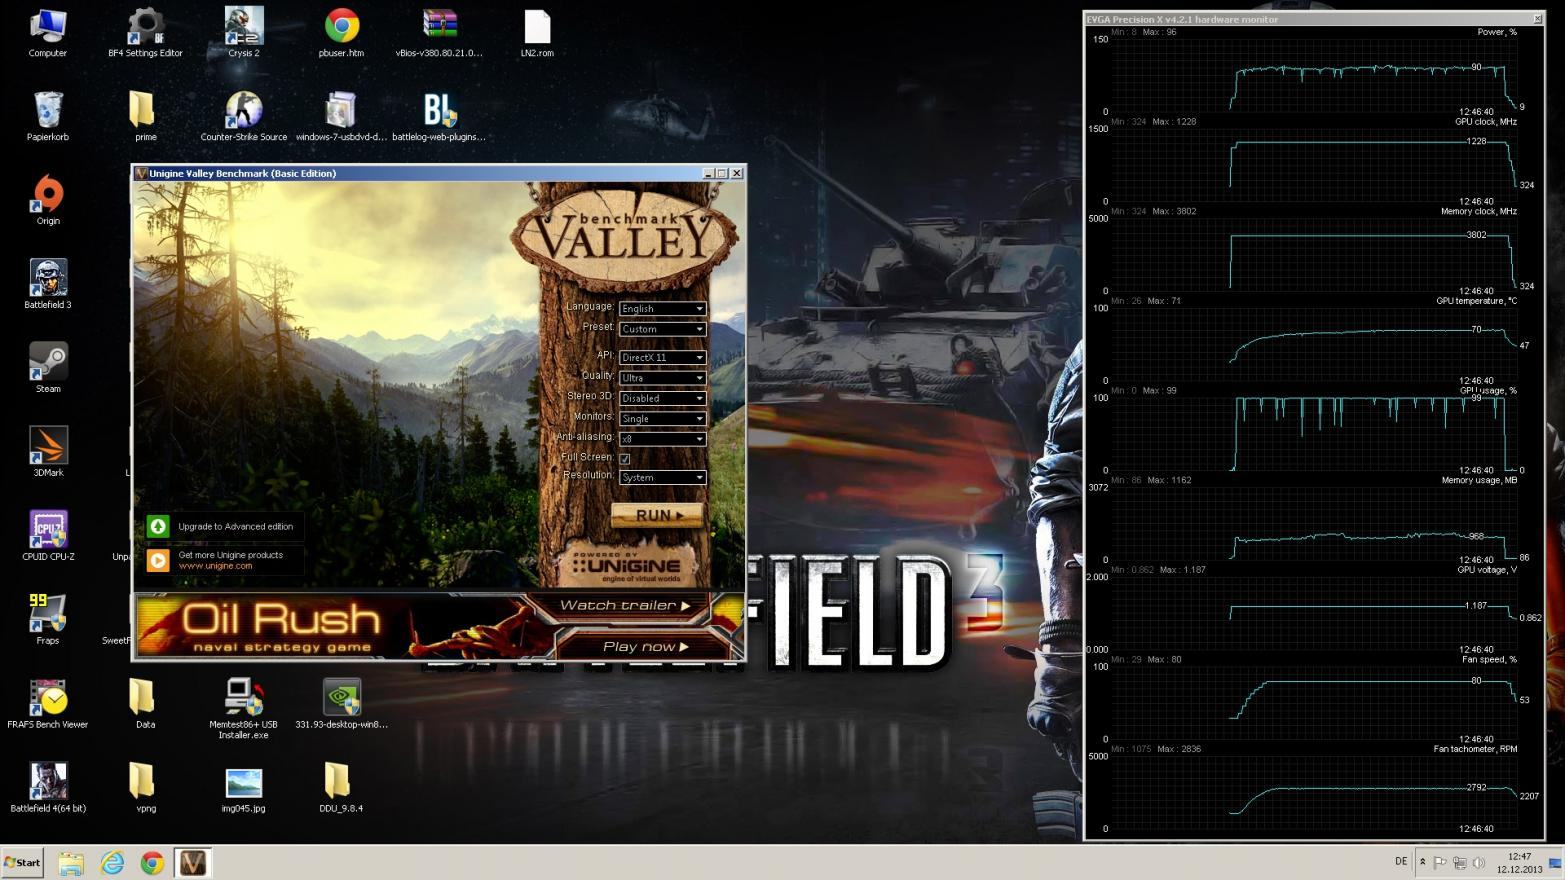Viewport: 1565px width, 880px height.
Task: Expand the API dropdown showing DirectX 11
Action: (x=662, y=357)
